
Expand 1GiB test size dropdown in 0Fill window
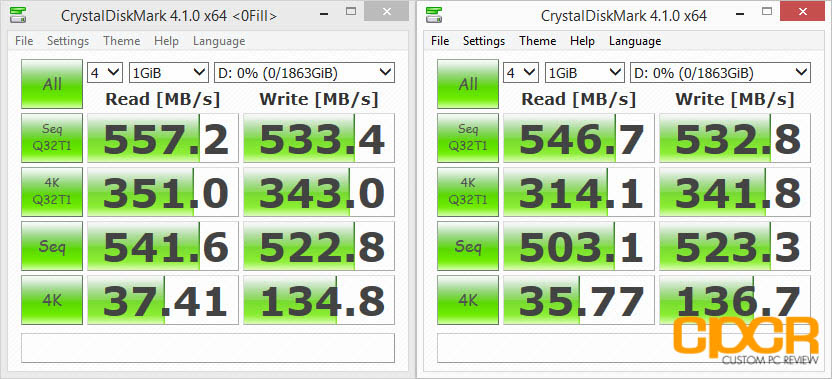click(x=169, y=73)
